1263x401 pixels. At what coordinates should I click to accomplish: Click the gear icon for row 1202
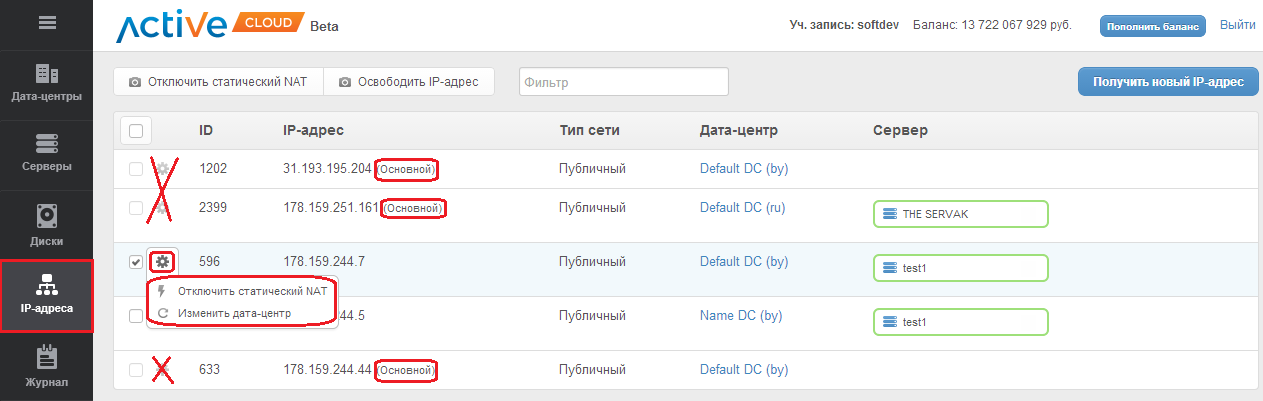(x=162, y=169)
